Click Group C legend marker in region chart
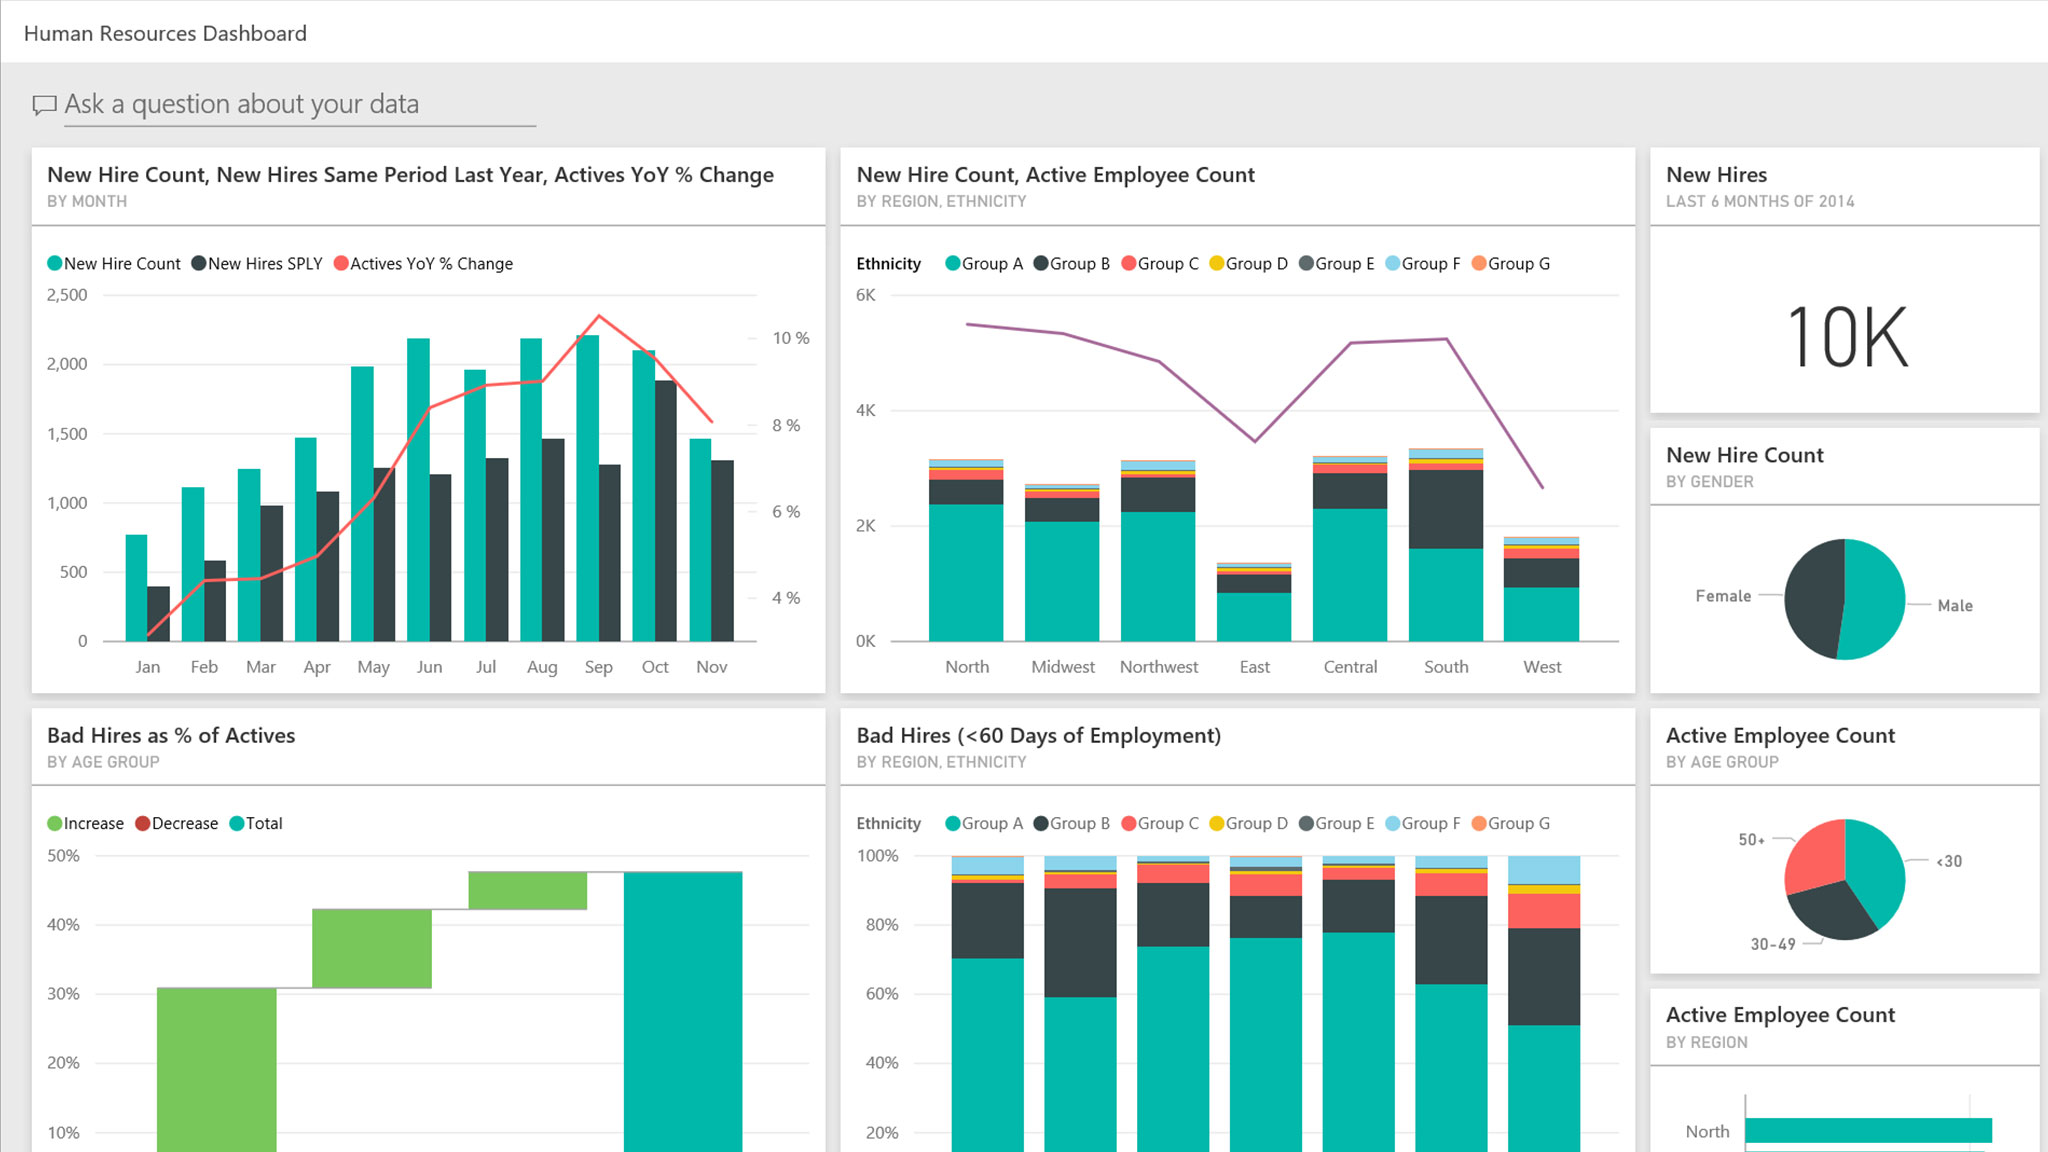Viewport: 2048px width, 1152px height. tap(1129, 264)
